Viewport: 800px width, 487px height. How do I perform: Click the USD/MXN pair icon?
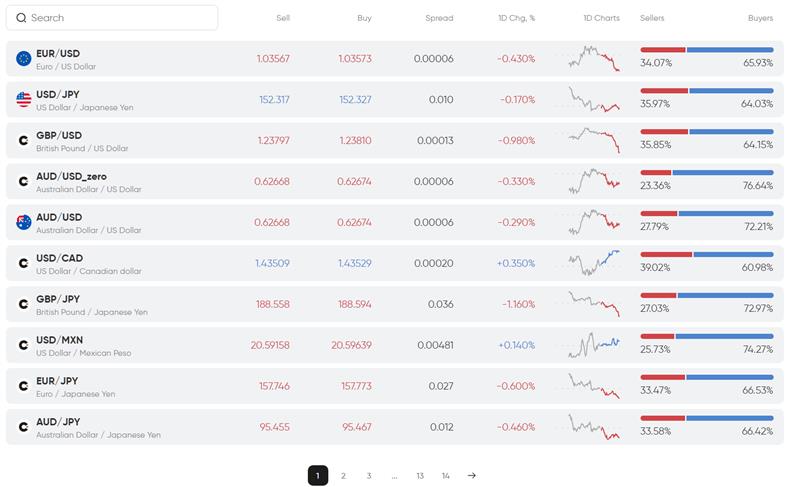point(24,345)
